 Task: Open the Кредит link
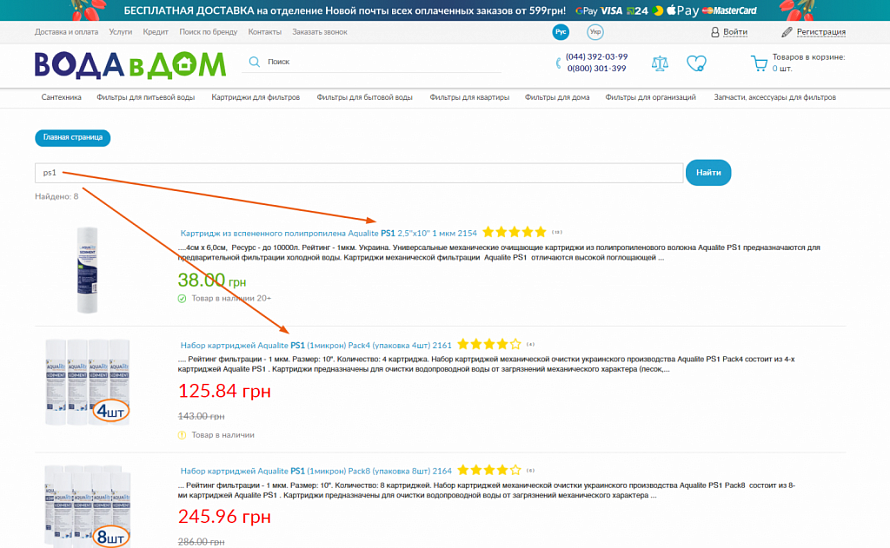coord(156,32)
